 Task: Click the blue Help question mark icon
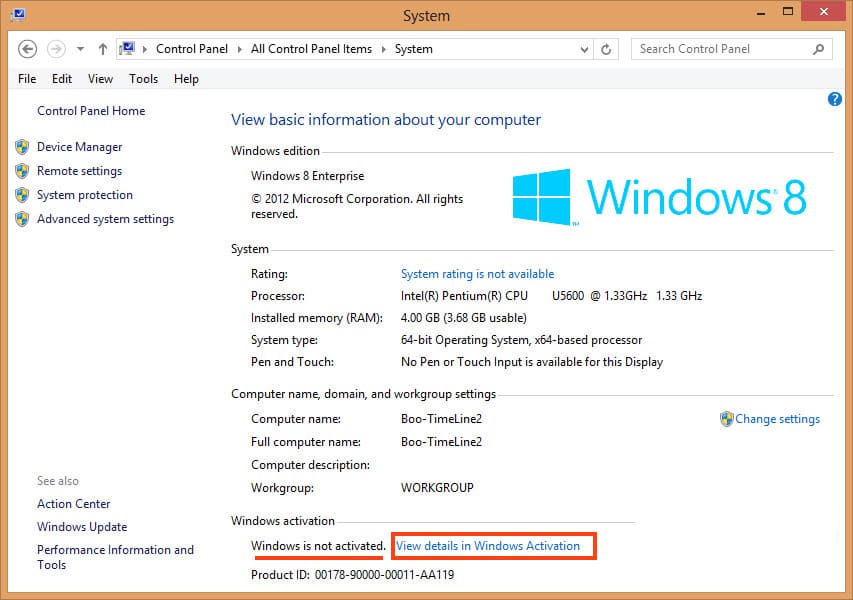tap(835, 99)
